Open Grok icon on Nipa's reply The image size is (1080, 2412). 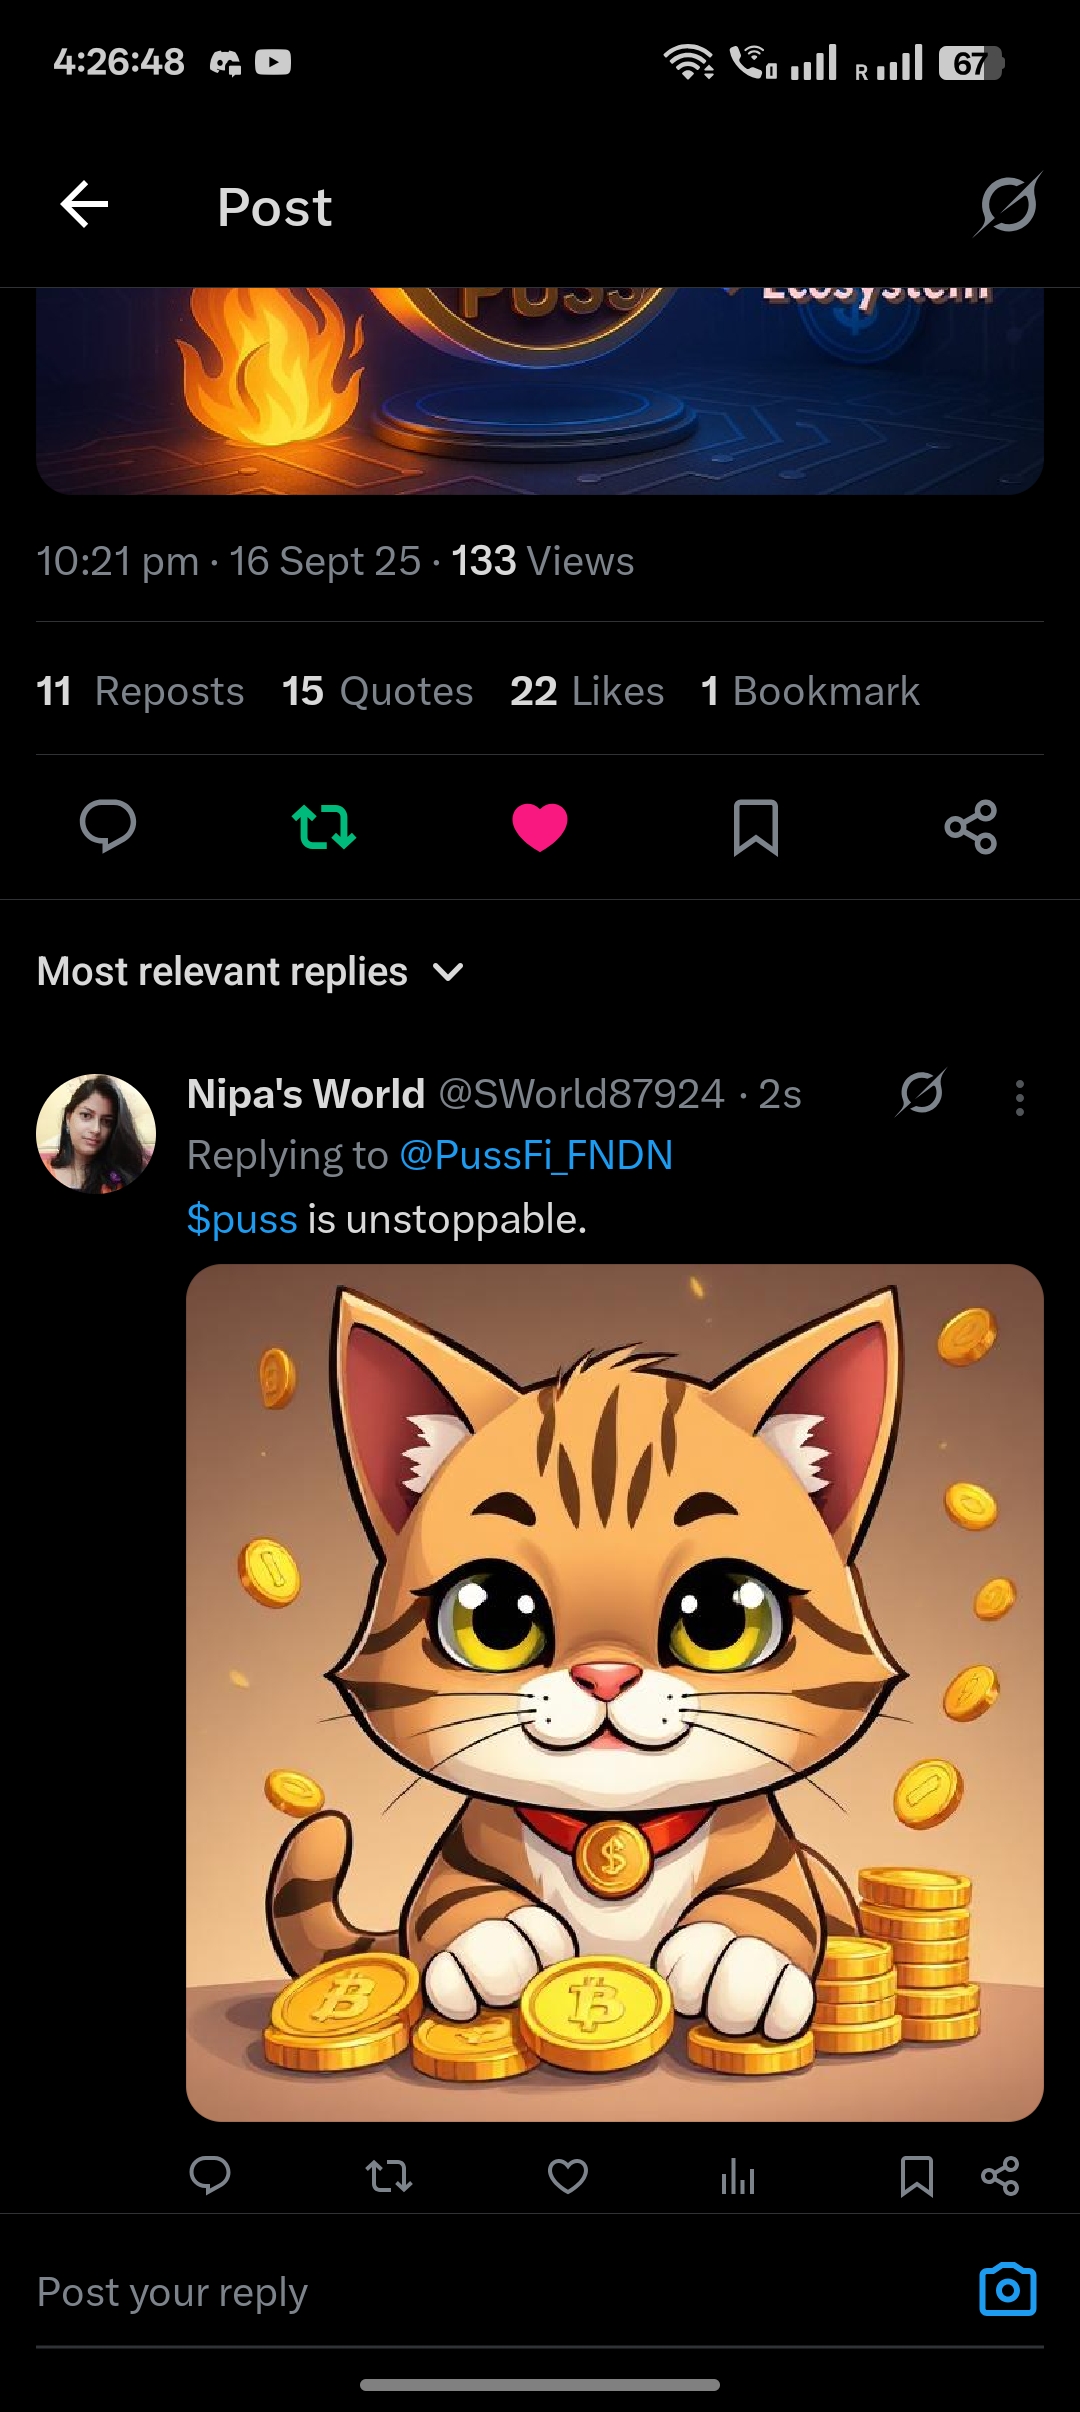point(921,1093)
